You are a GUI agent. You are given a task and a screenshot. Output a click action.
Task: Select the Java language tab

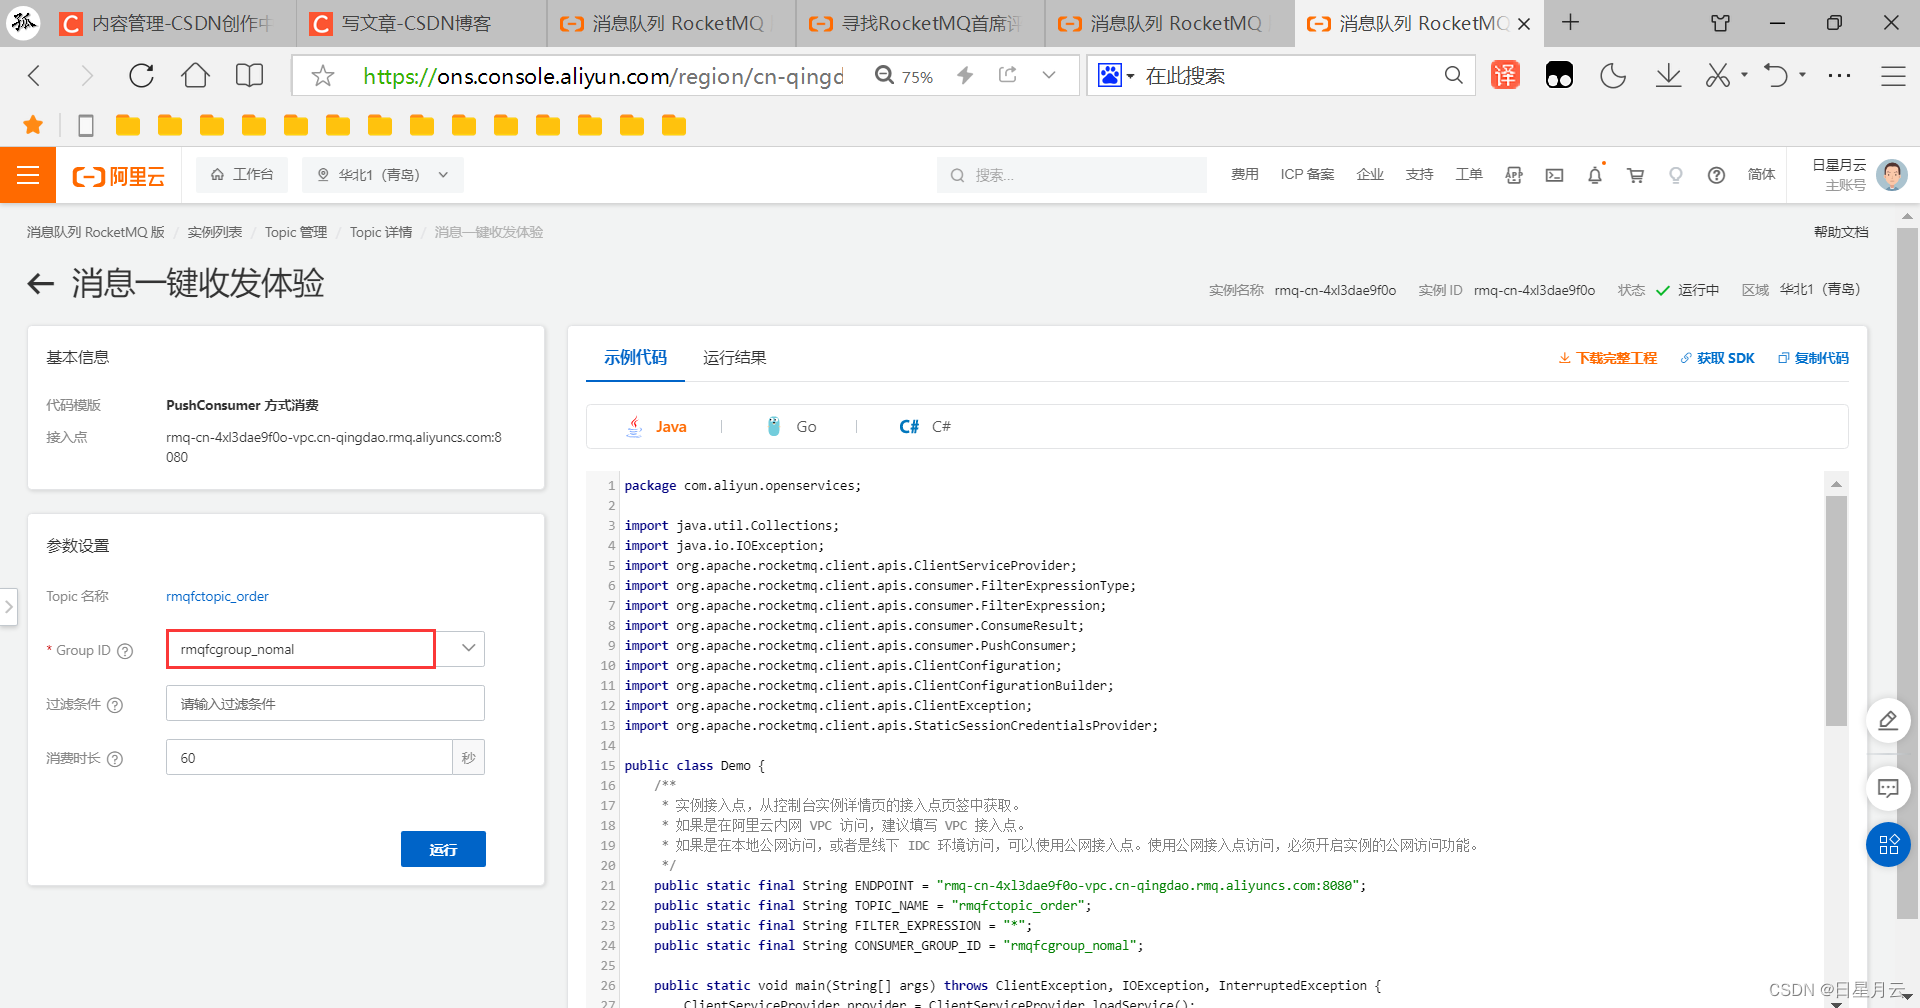coord(656,426)
